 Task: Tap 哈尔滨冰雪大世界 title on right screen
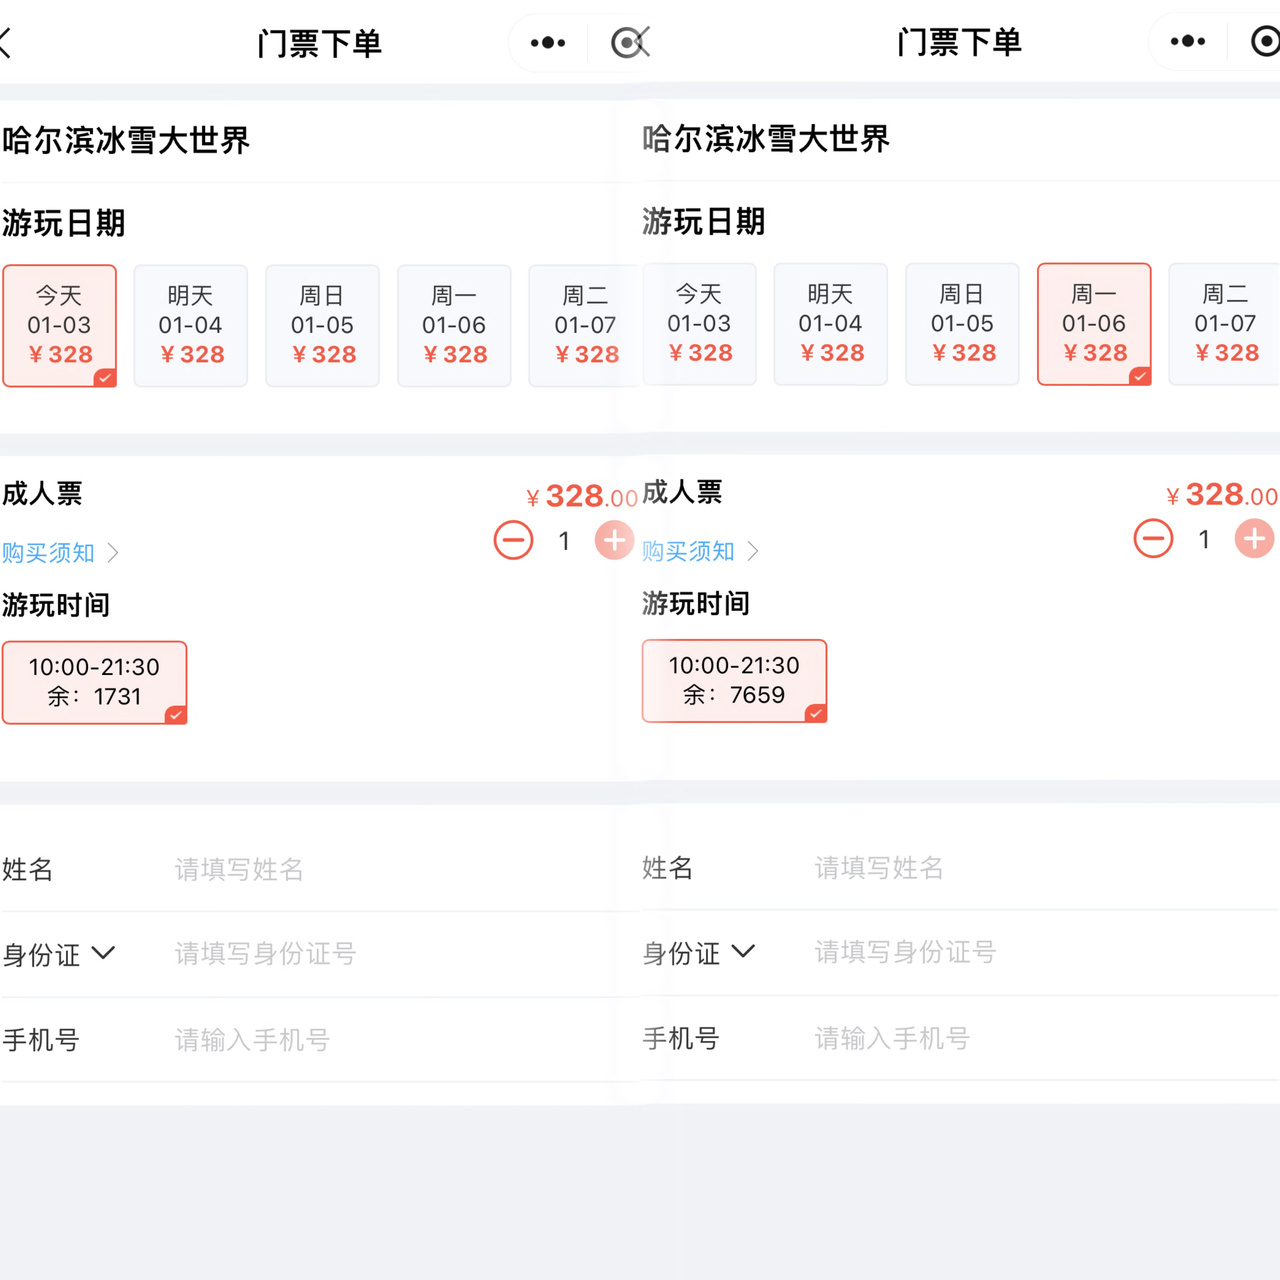click(766, 138)
